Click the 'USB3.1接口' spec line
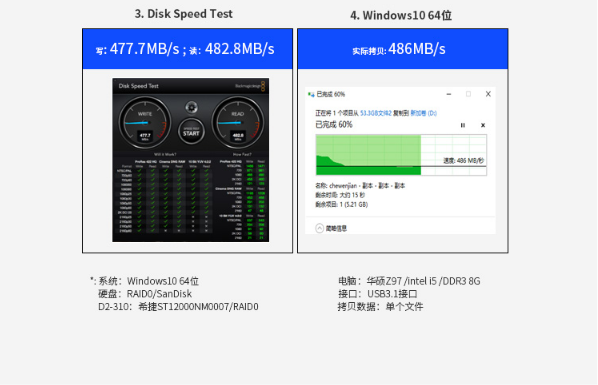The height and width of the screenshot is (385, 598). [x=377, y=294]
